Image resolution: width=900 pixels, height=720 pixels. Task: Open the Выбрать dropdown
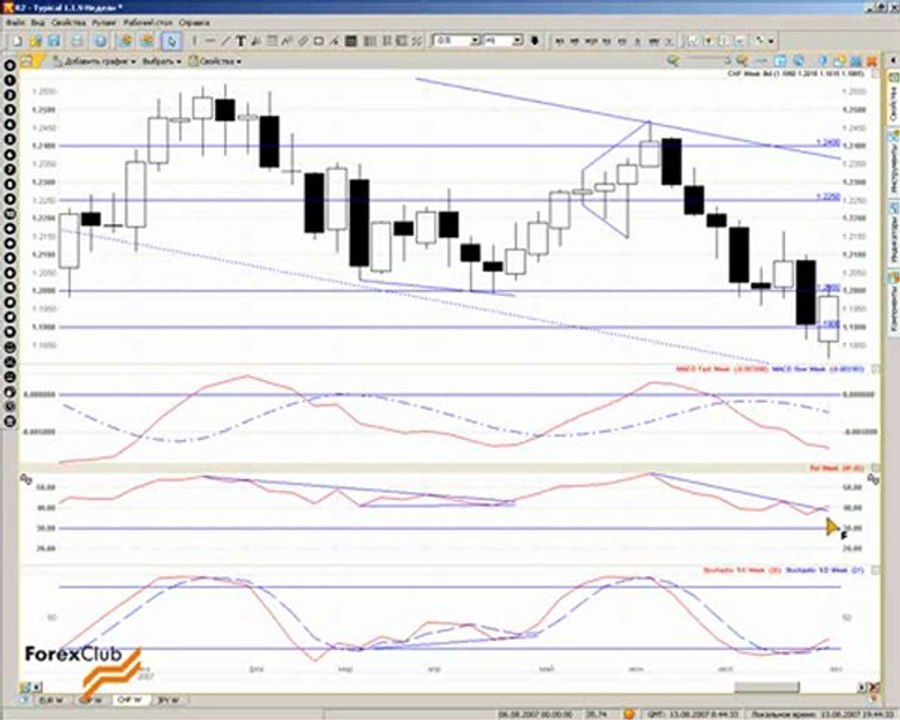161,61
